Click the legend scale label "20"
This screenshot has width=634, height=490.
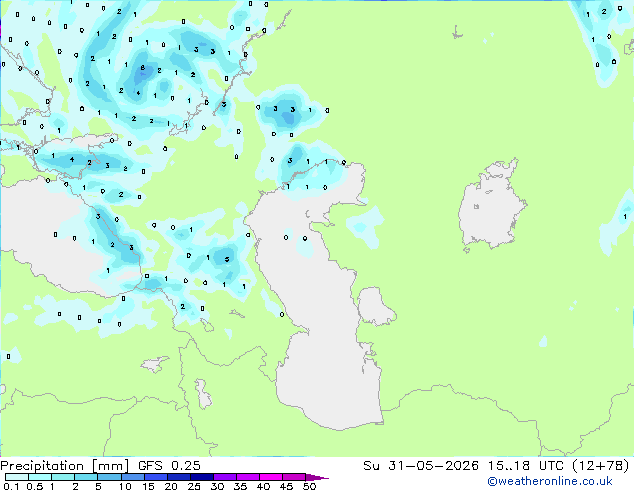171,486
